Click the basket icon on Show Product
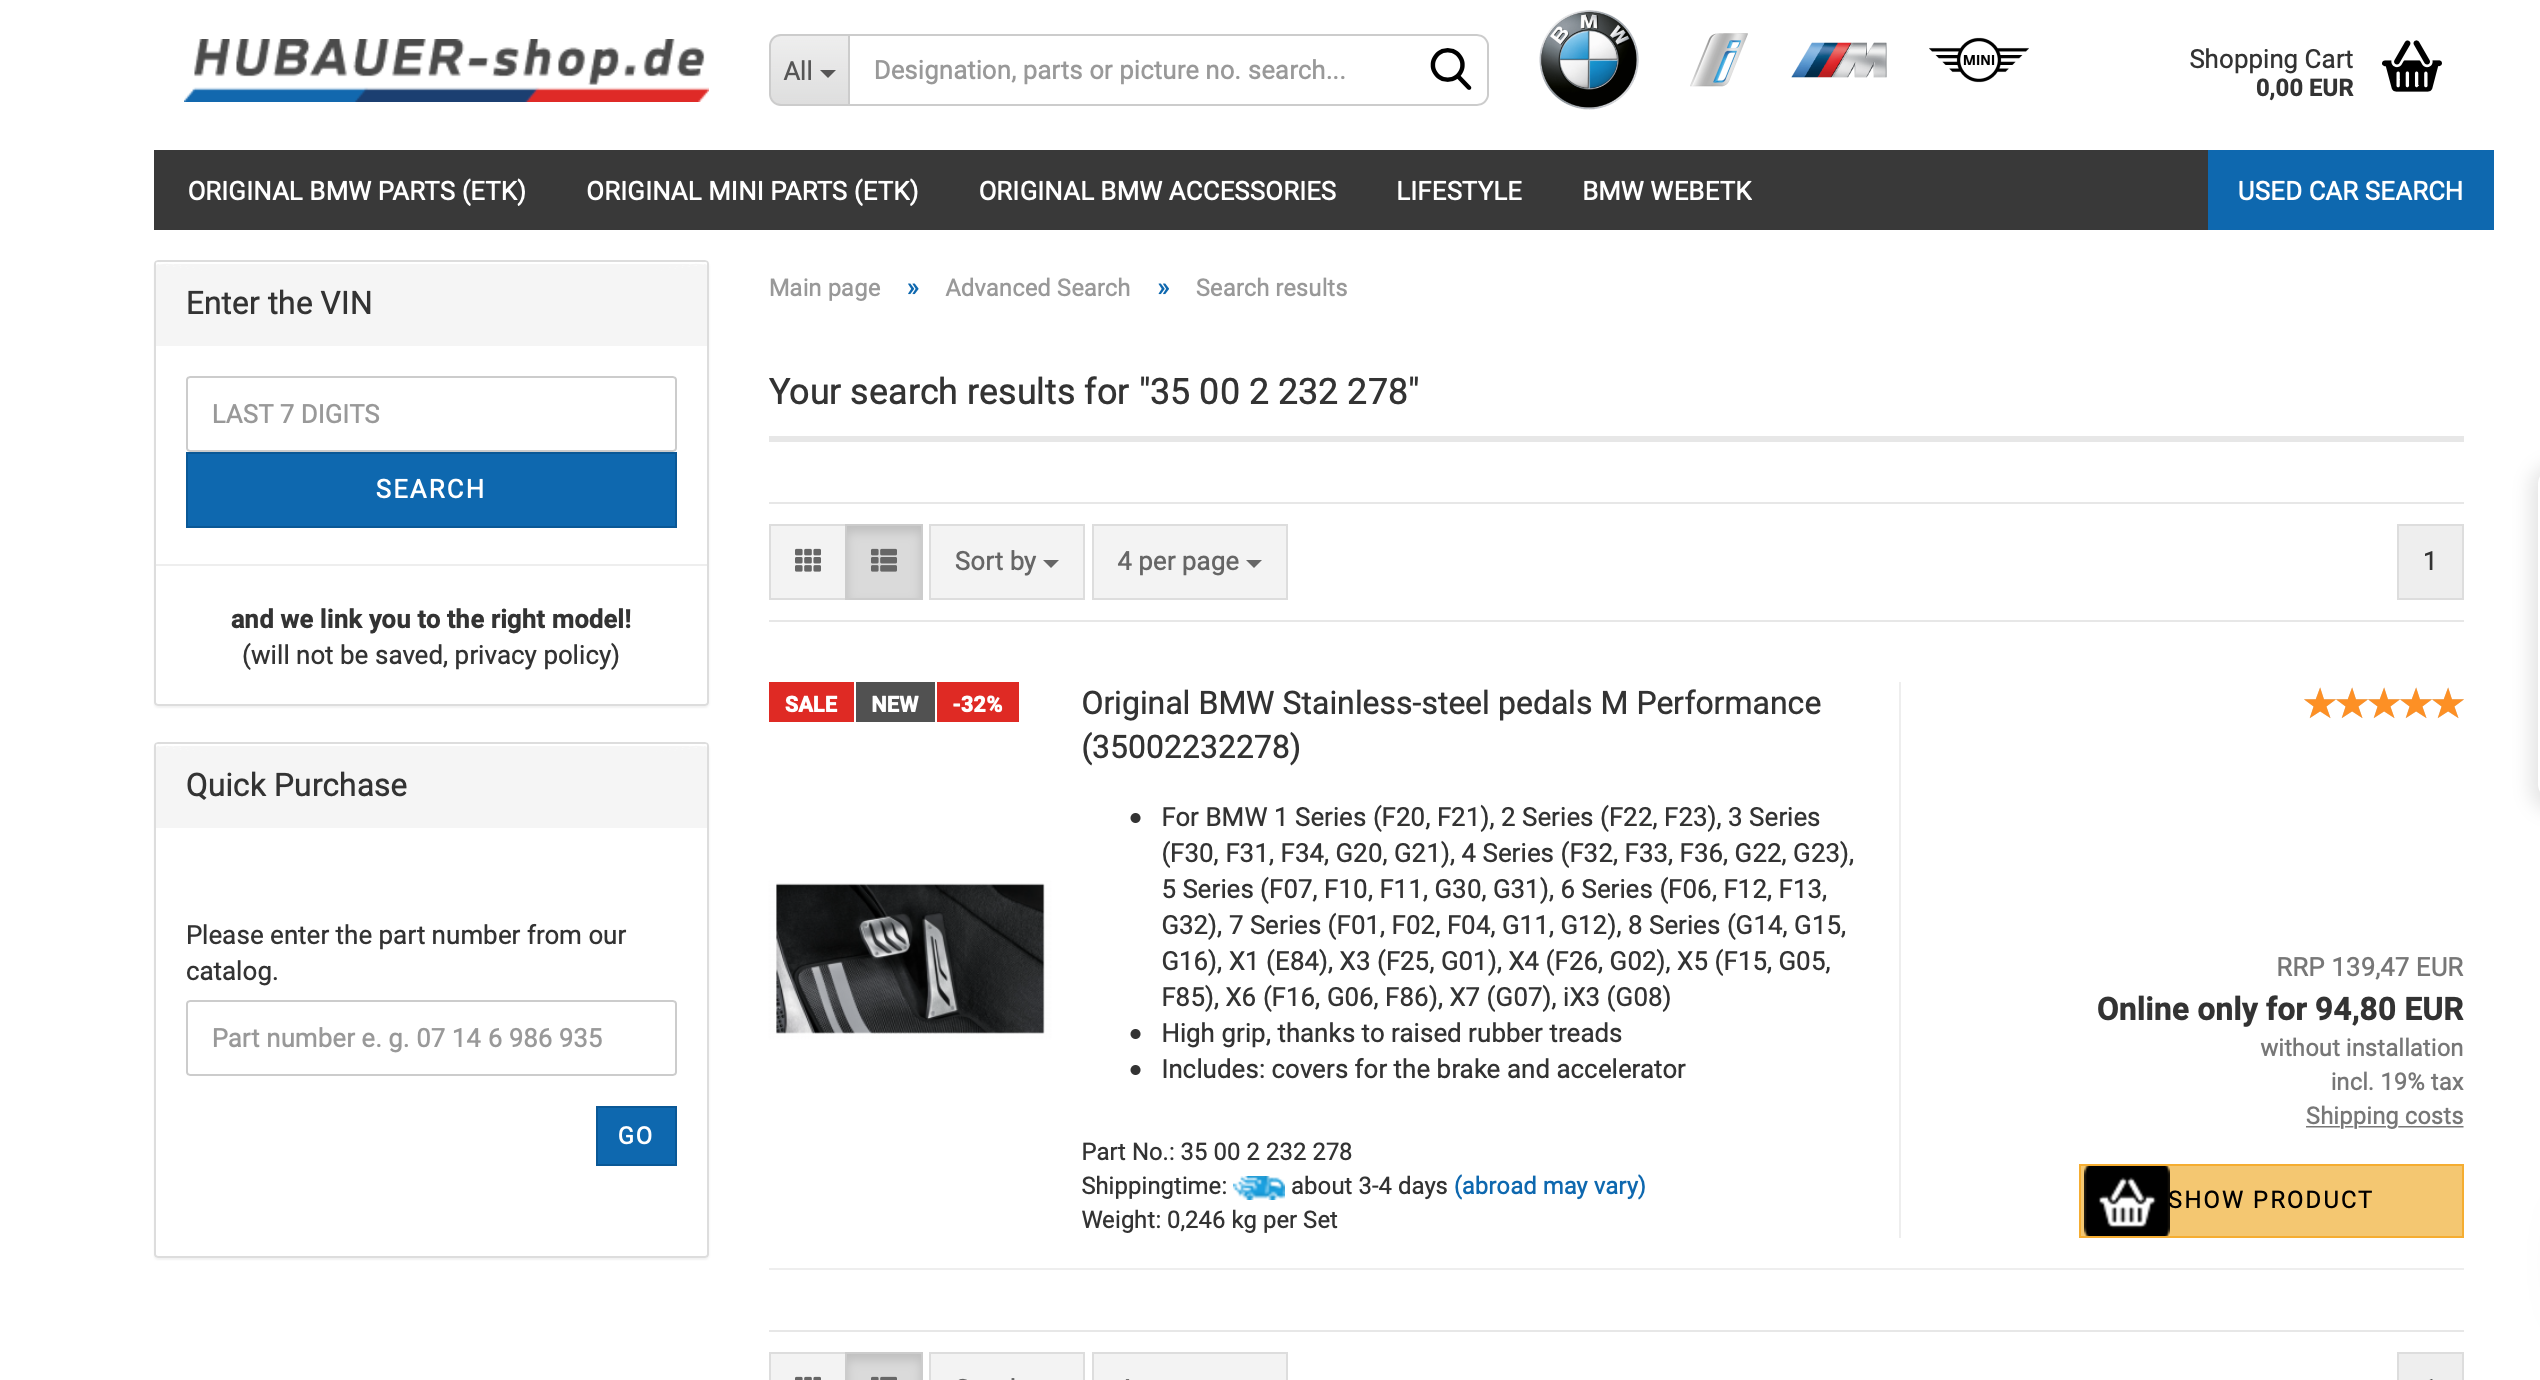This screenshot has width=2540, height=1380. (x=2125, y=1201)
